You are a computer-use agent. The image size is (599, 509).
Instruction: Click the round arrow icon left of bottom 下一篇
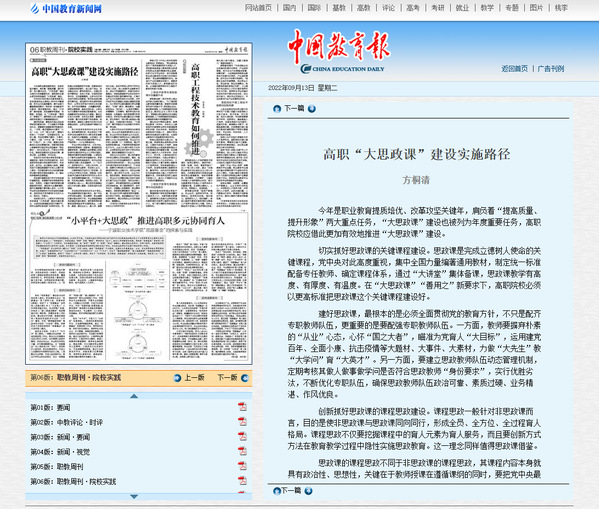(277, 491)
